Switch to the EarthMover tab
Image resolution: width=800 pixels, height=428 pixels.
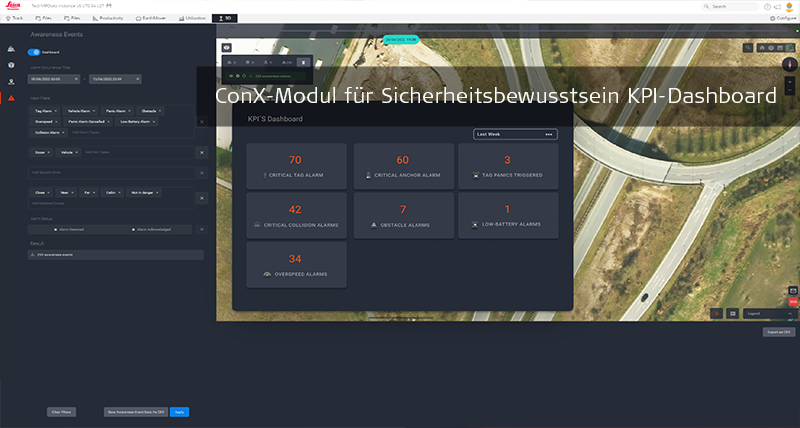pyautogui.click(x=150, y=18)
